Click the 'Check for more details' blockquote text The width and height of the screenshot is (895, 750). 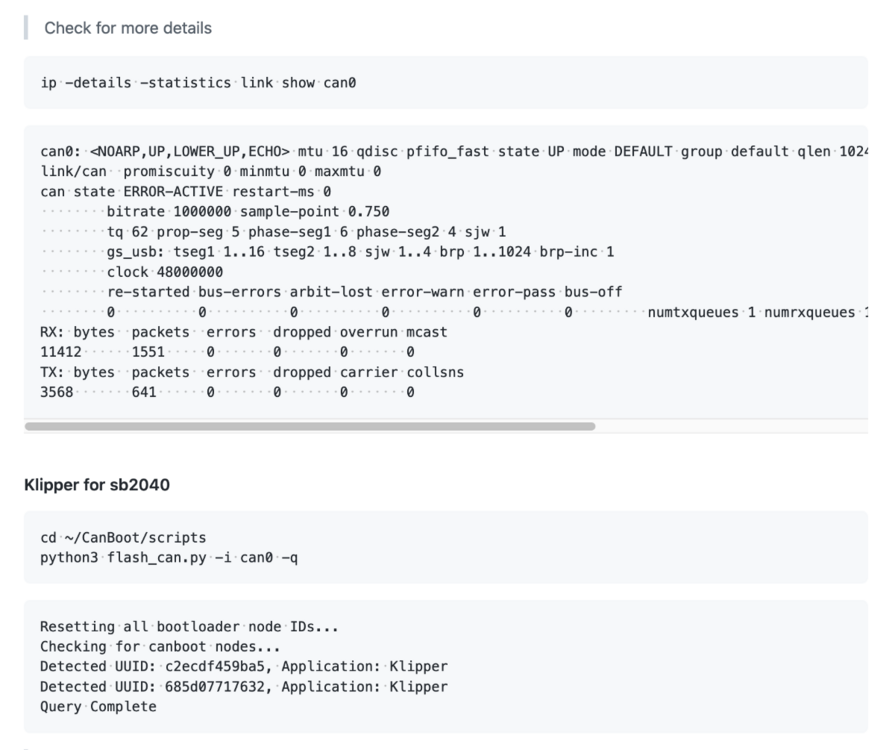(x=128, y=28)
